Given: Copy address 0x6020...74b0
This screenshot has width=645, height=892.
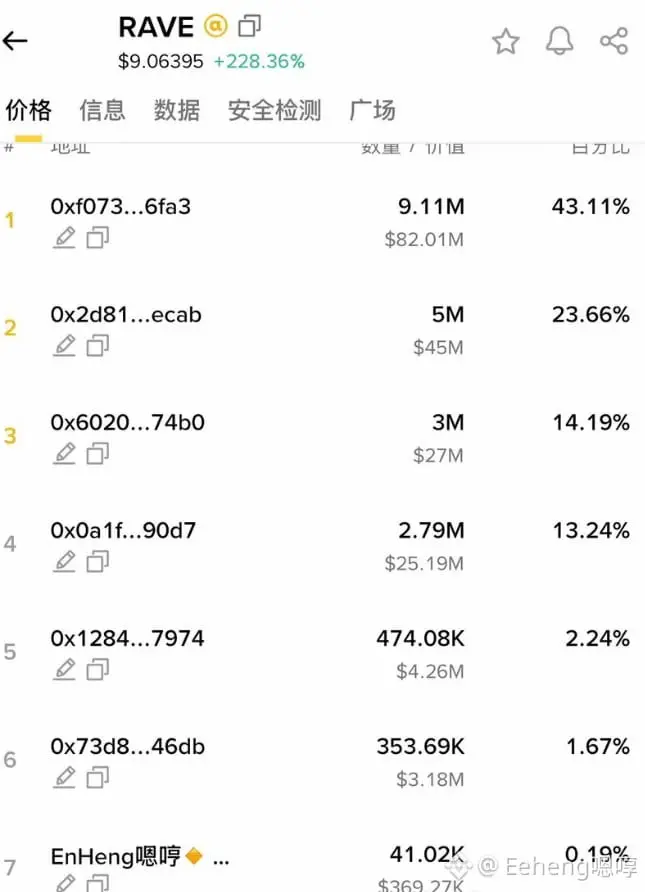Looking at the screenshot, I should (x=97, y=453).
